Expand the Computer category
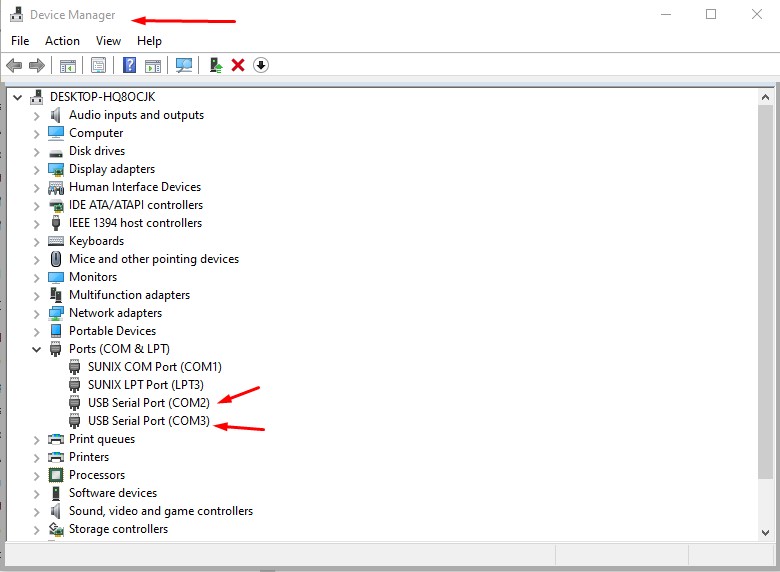This screenshot has width=780, height=572. click(36, 134)
